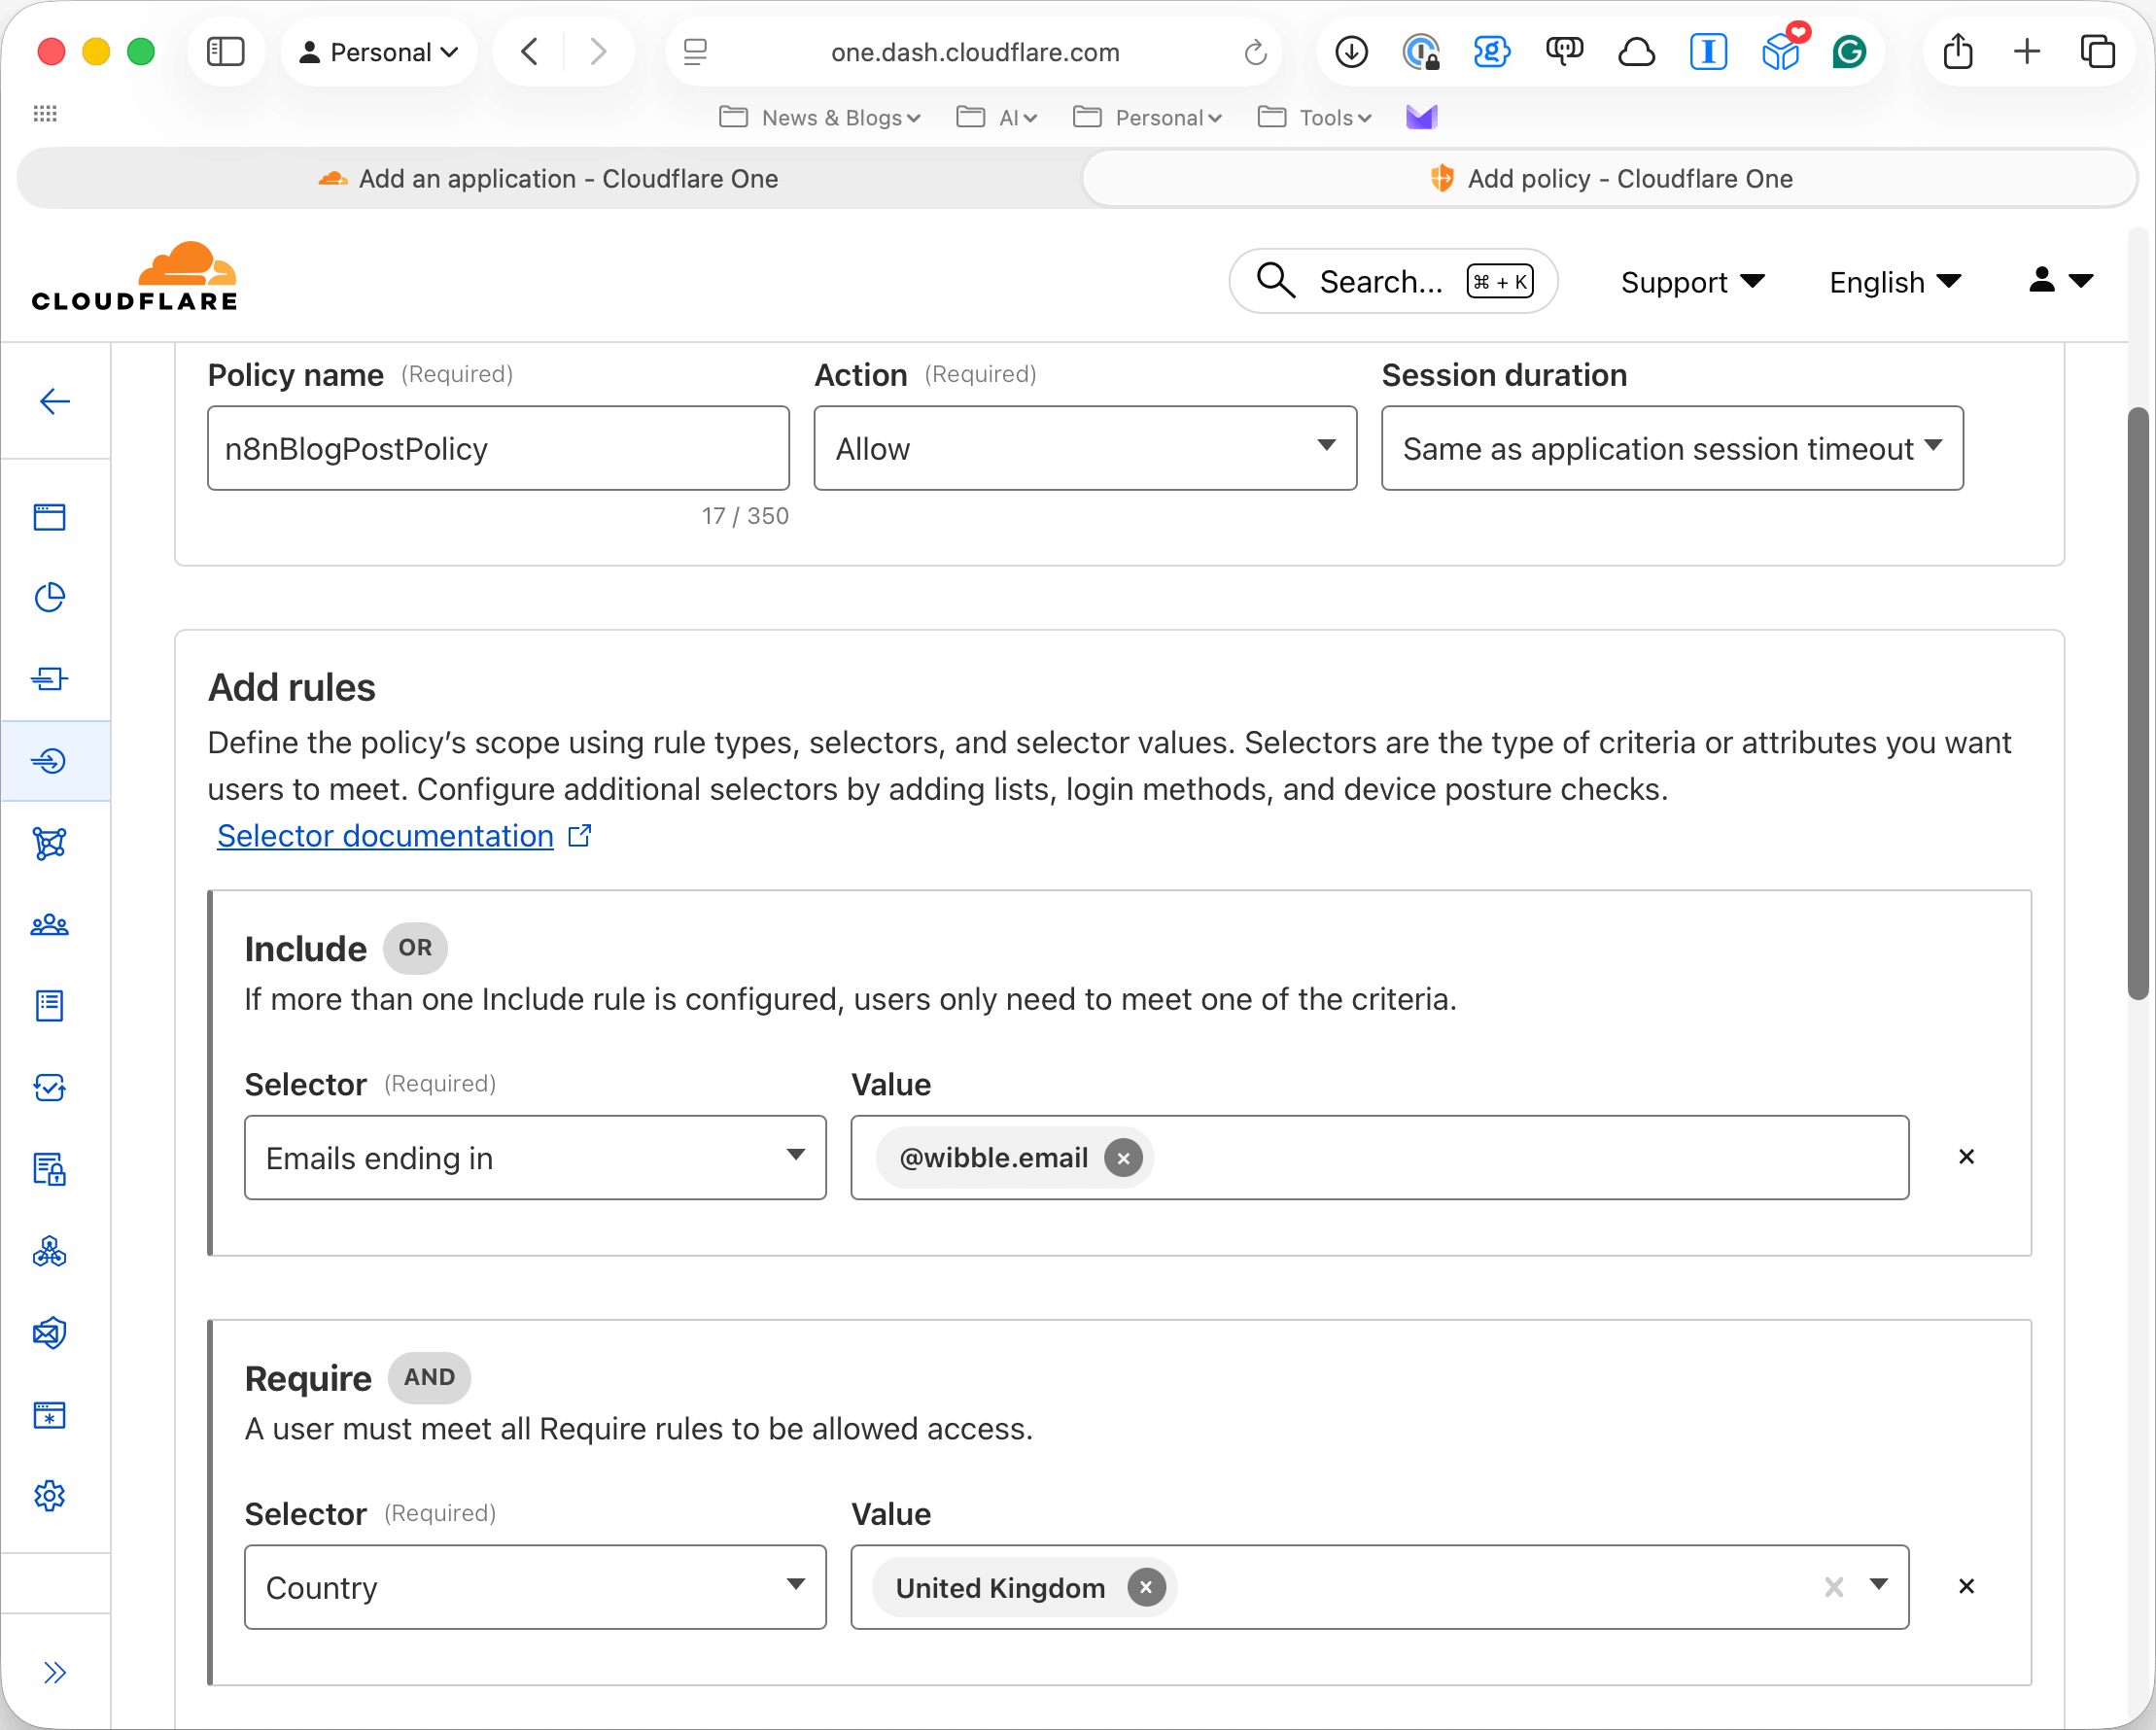The width and height of the screenshot is (2156, 1730).
Task: Delete the Include rule row
Action: pos(1966,1157)
